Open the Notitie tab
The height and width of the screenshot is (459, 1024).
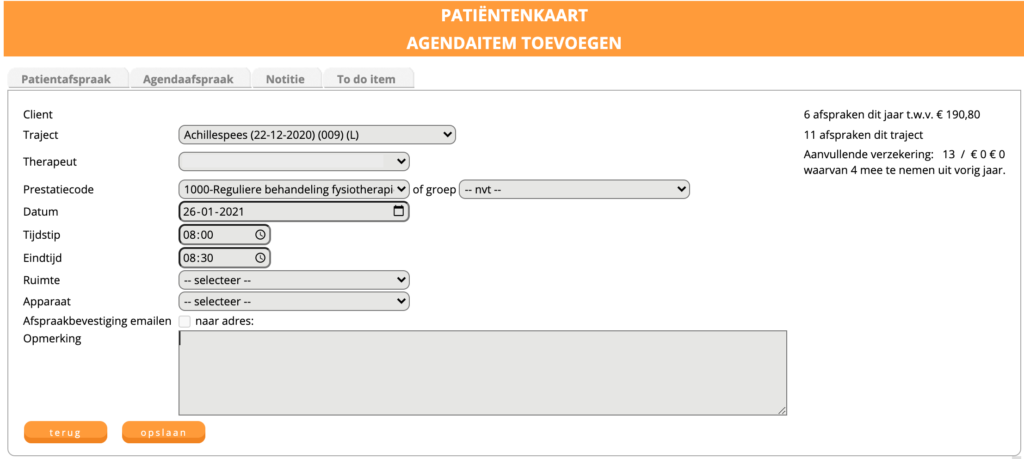tap(285, 79)
